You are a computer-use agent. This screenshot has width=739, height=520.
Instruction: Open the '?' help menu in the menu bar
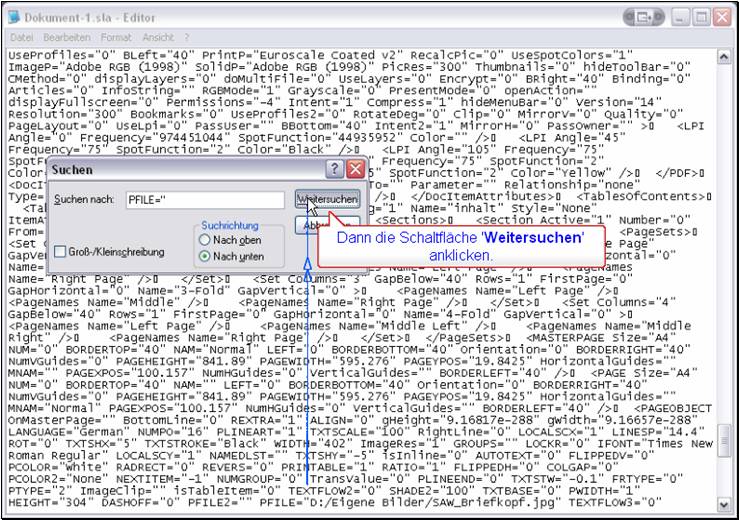pyautogui.click(x=184, y=37)
